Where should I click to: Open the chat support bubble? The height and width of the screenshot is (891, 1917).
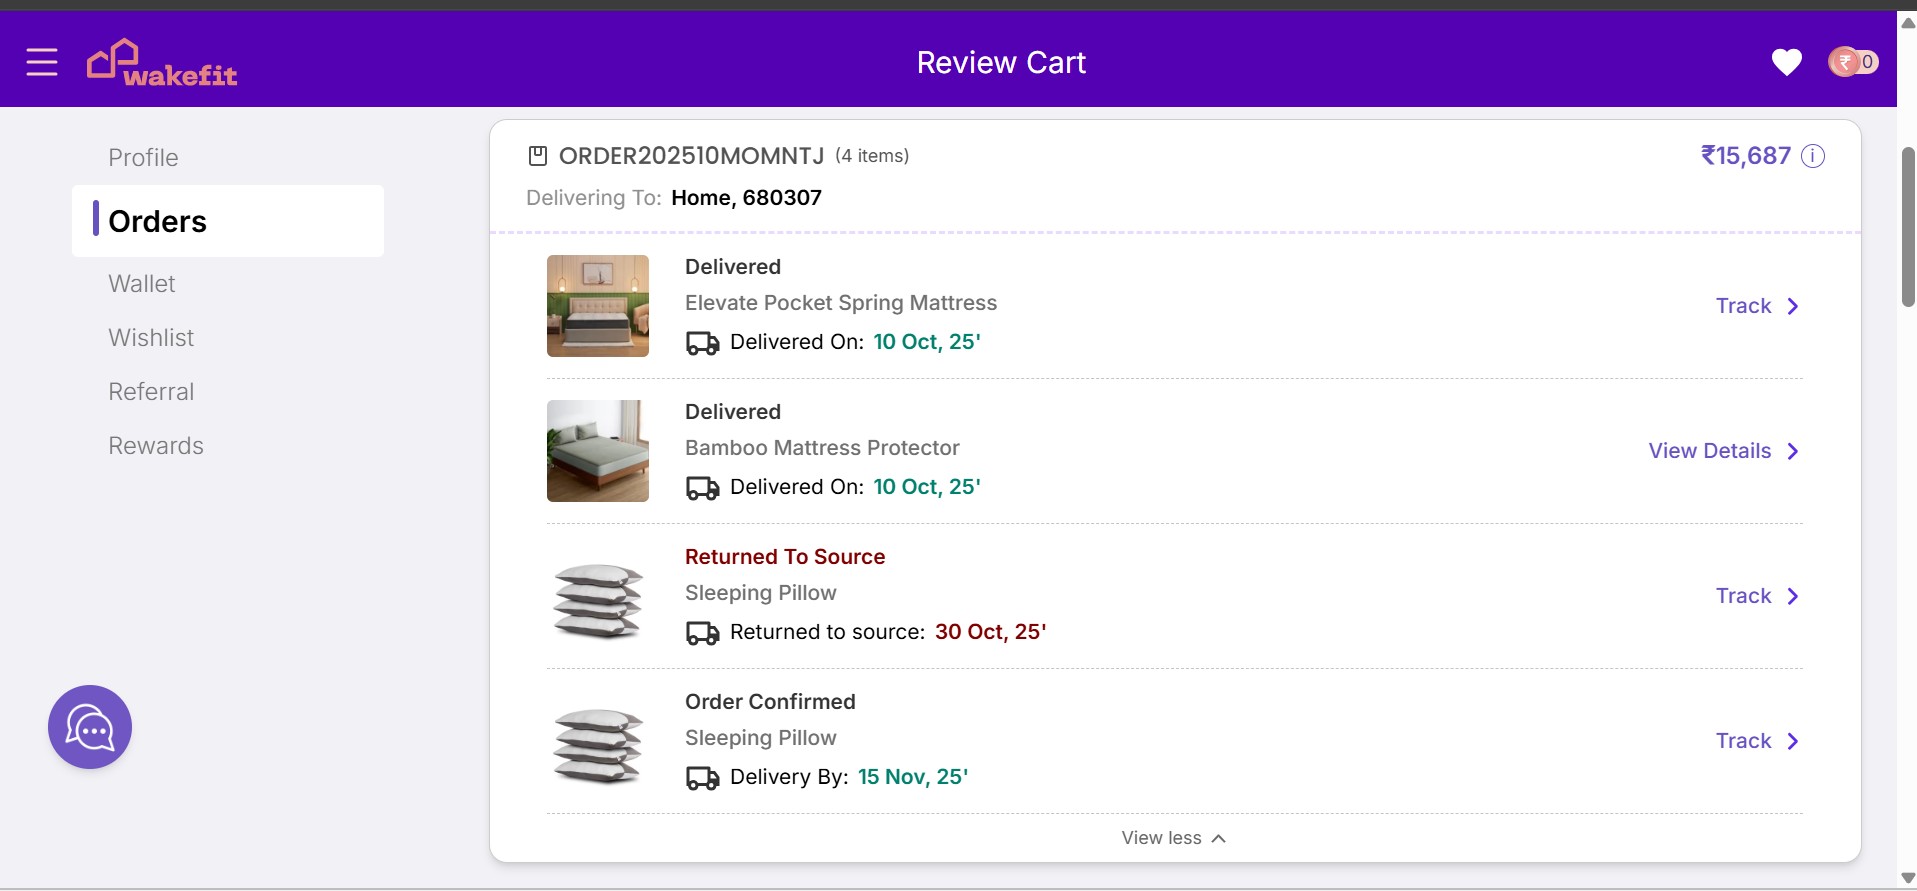90,727
